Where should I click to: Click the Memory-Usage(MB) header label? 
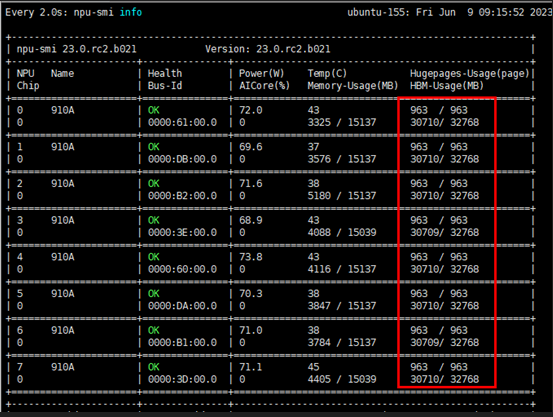tap(353, 86)
